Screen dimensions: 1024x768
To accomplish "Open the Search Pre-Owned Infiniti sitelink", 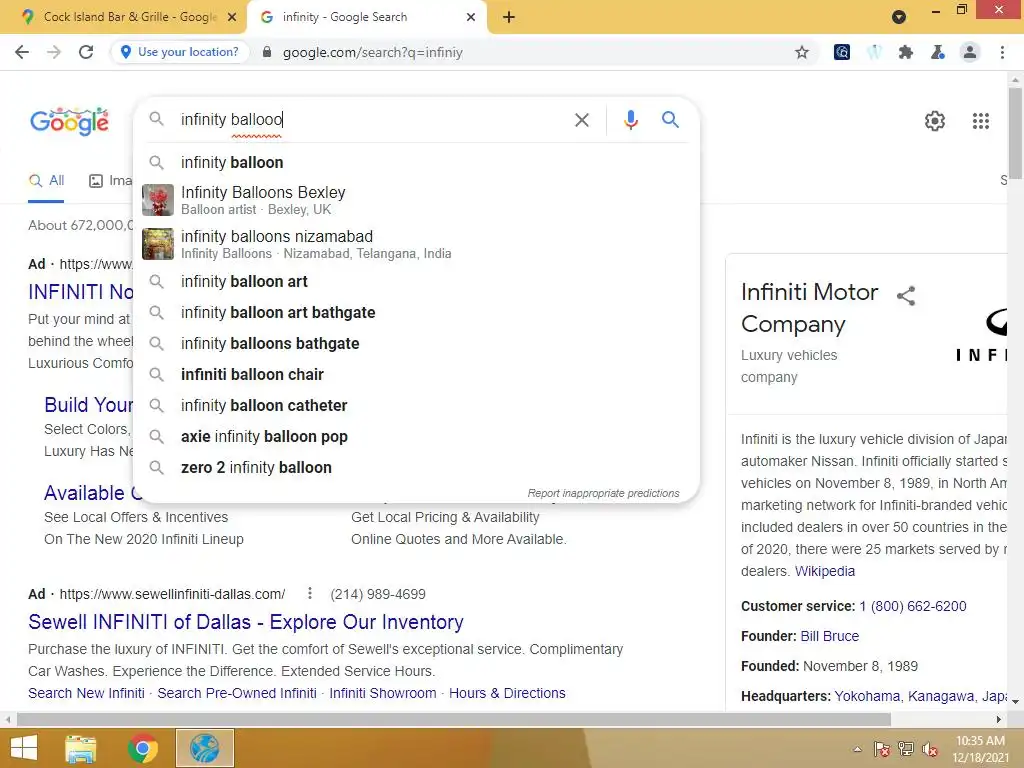I will click(237, 693).
